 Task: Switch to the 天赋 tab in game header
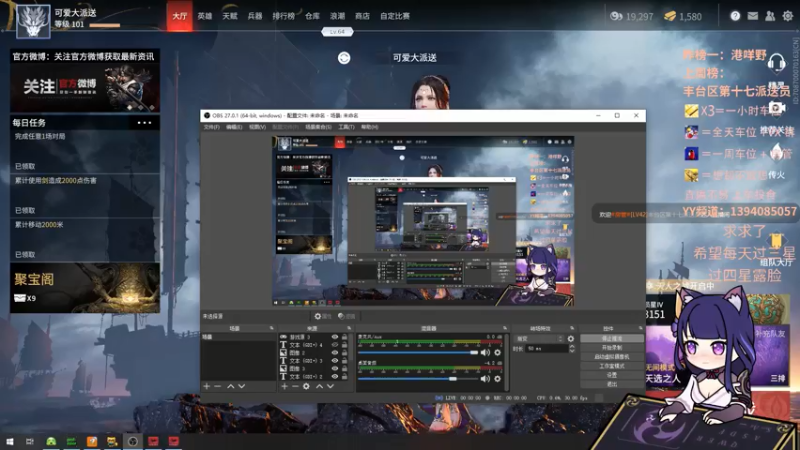point(230,16)
